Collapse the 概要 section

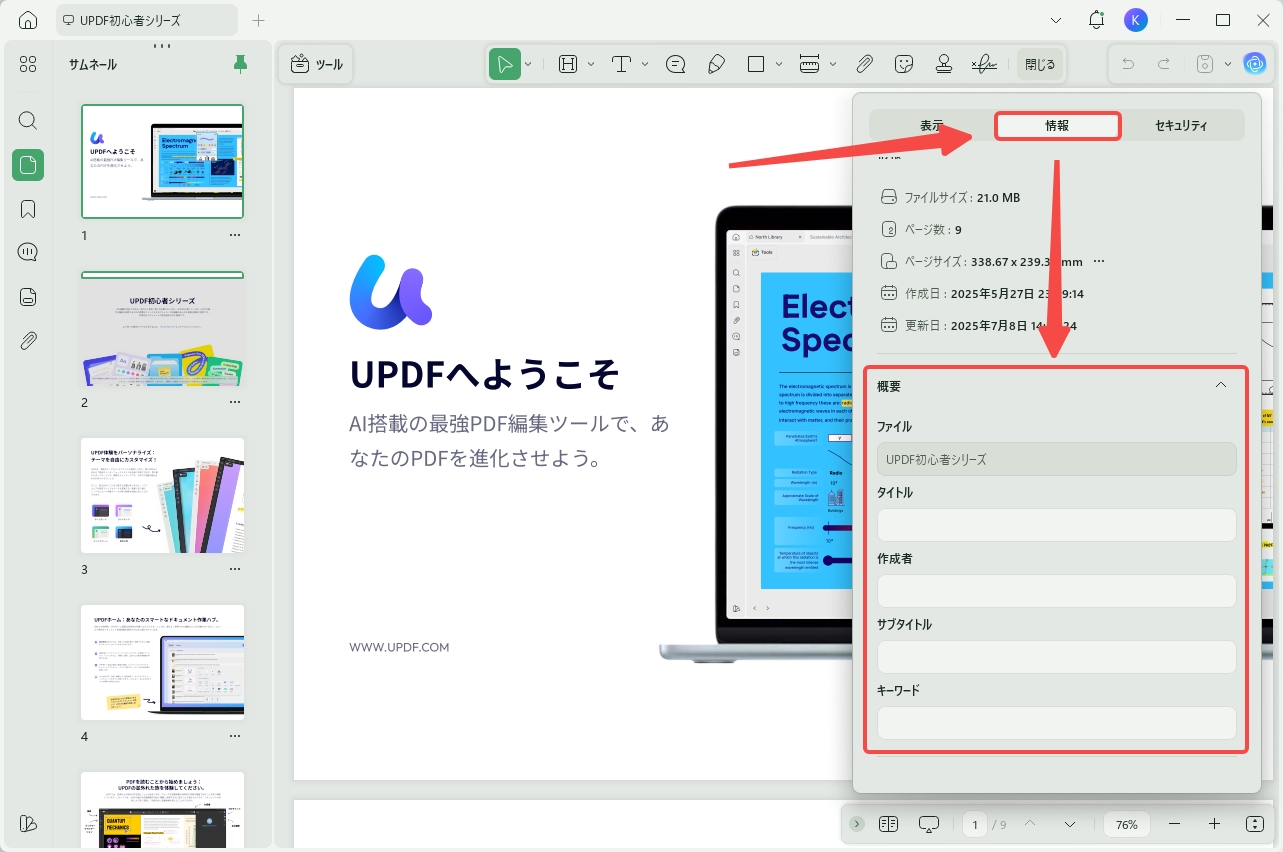[1220, 385]
